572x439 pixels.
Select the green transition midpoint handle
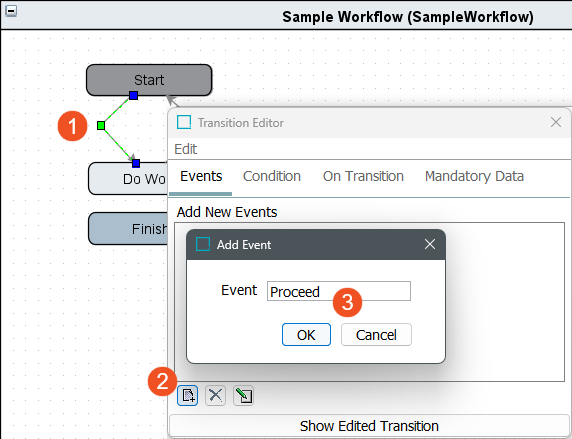pyautogui.click(x=101, y=126)
